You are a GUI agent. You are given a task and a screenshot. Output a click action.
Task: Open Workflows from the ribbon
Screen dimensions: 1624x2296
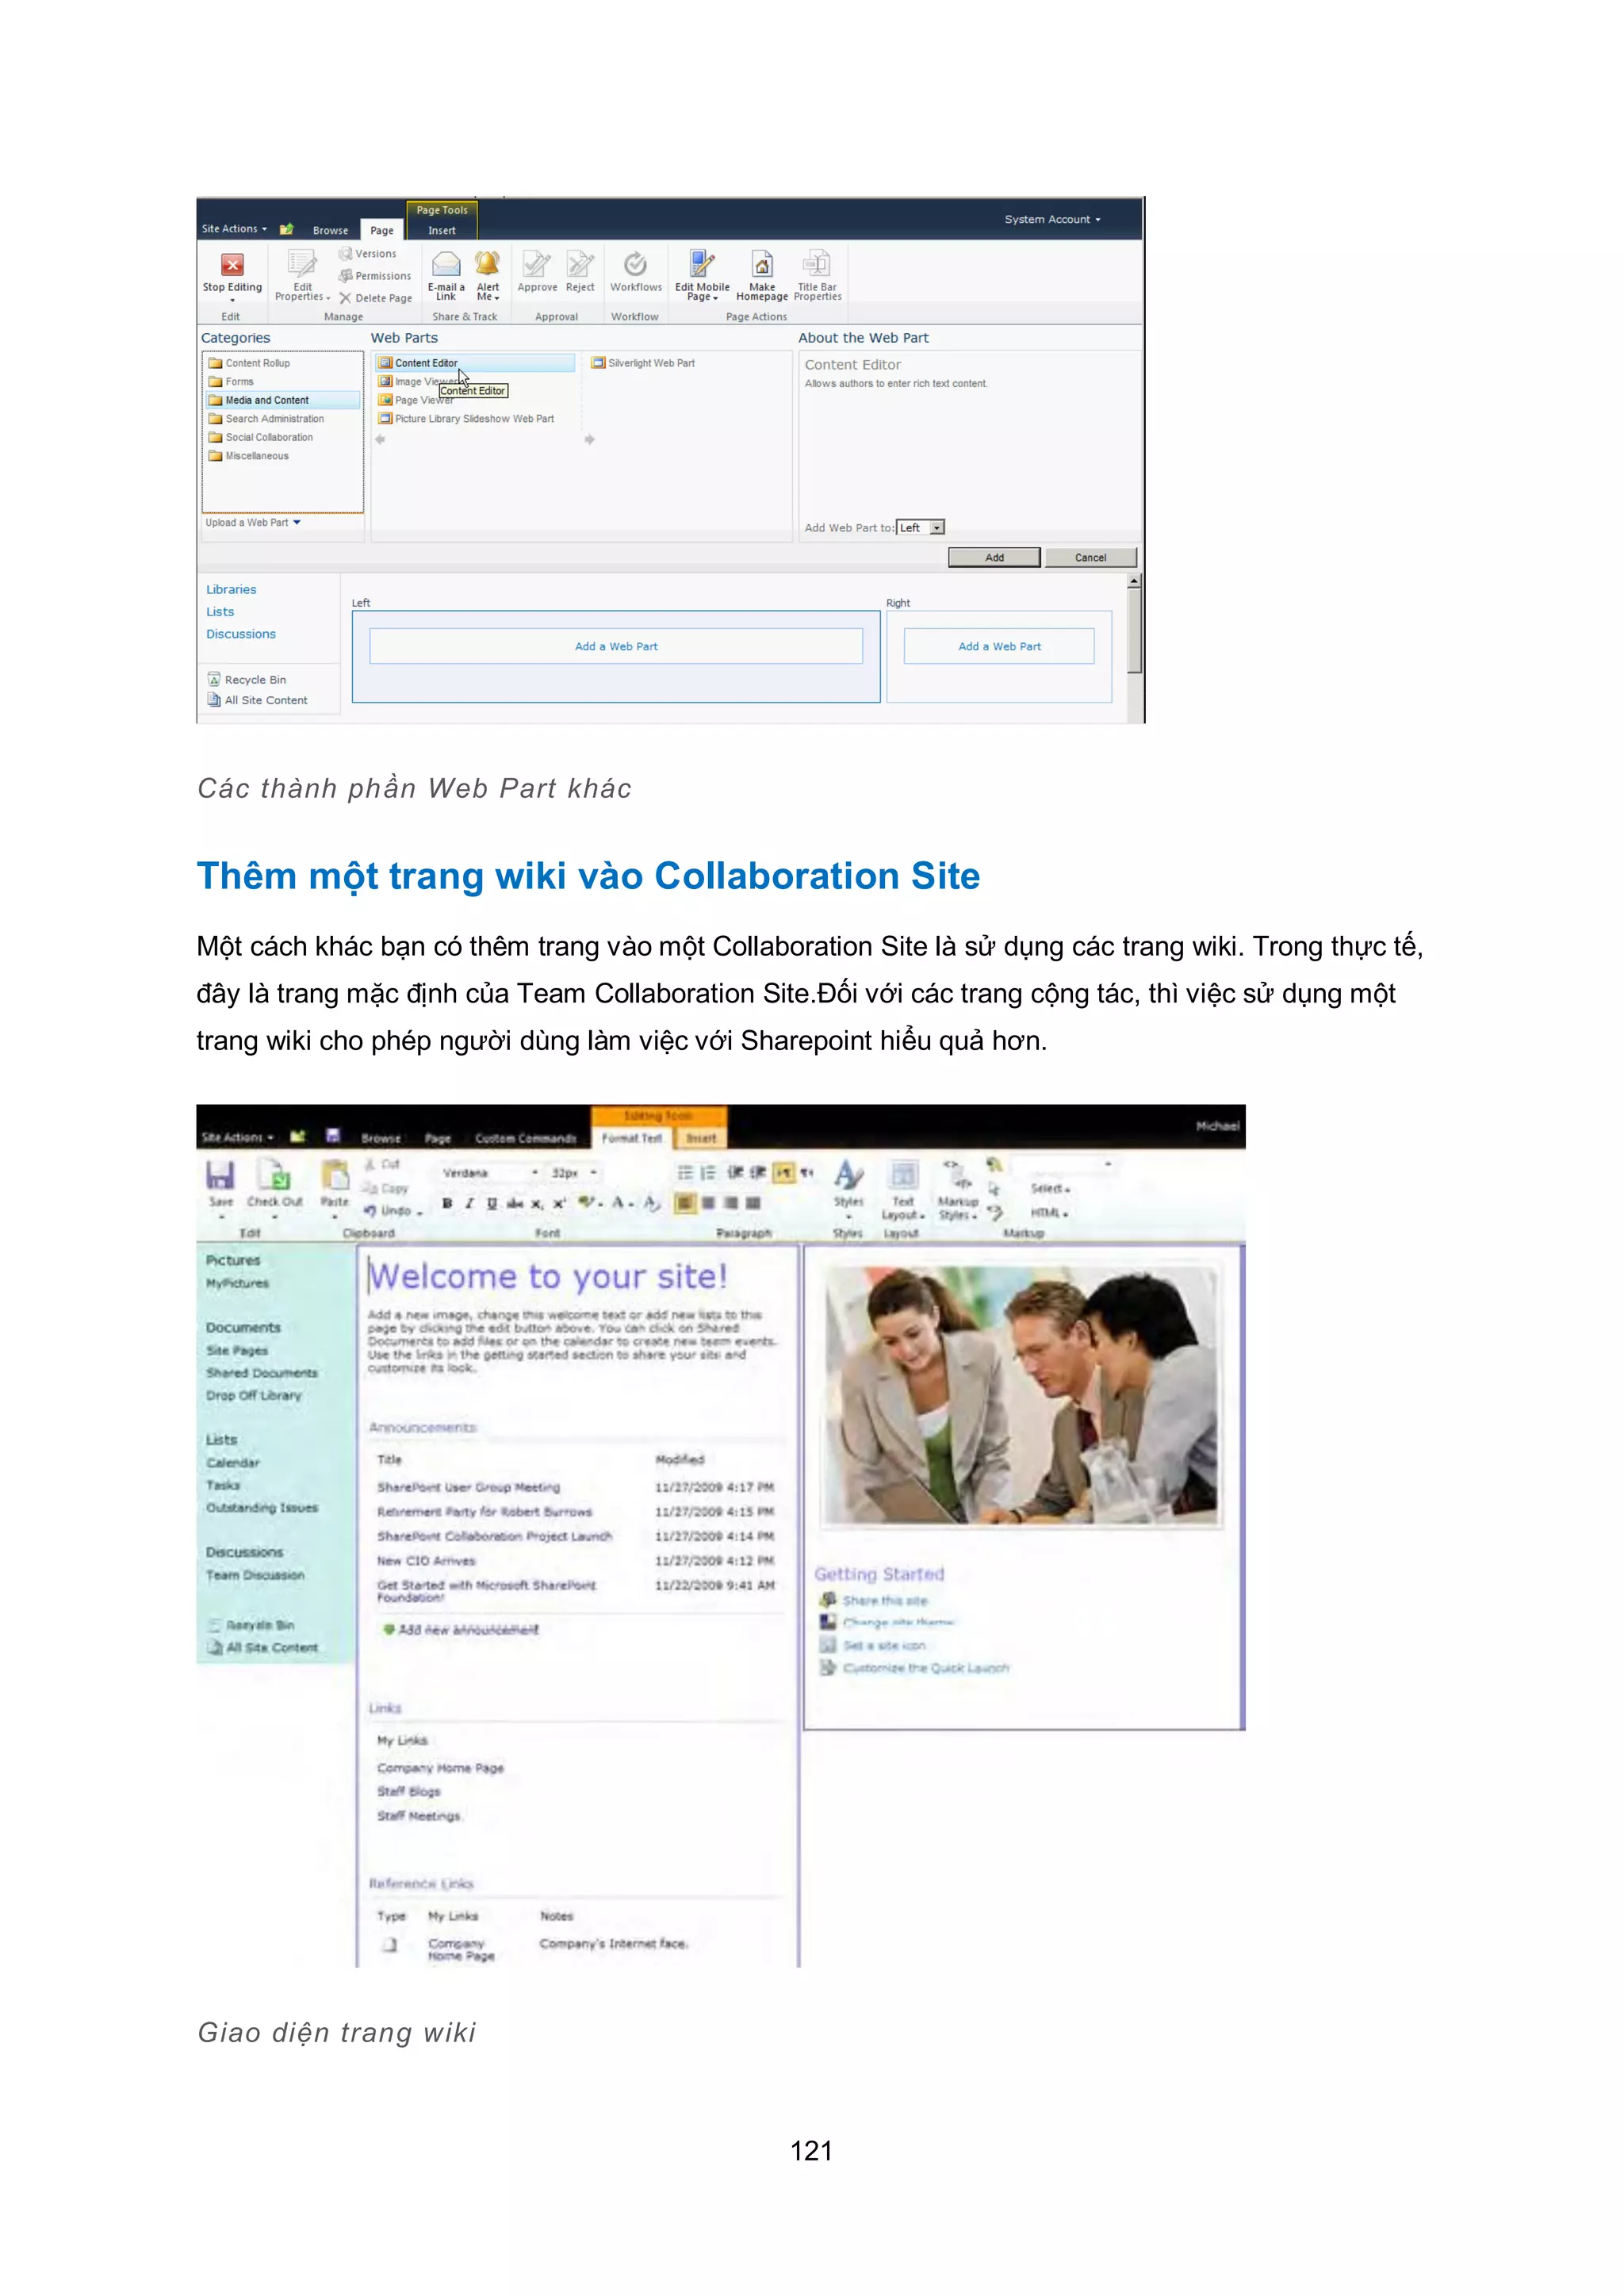[636, 272]
